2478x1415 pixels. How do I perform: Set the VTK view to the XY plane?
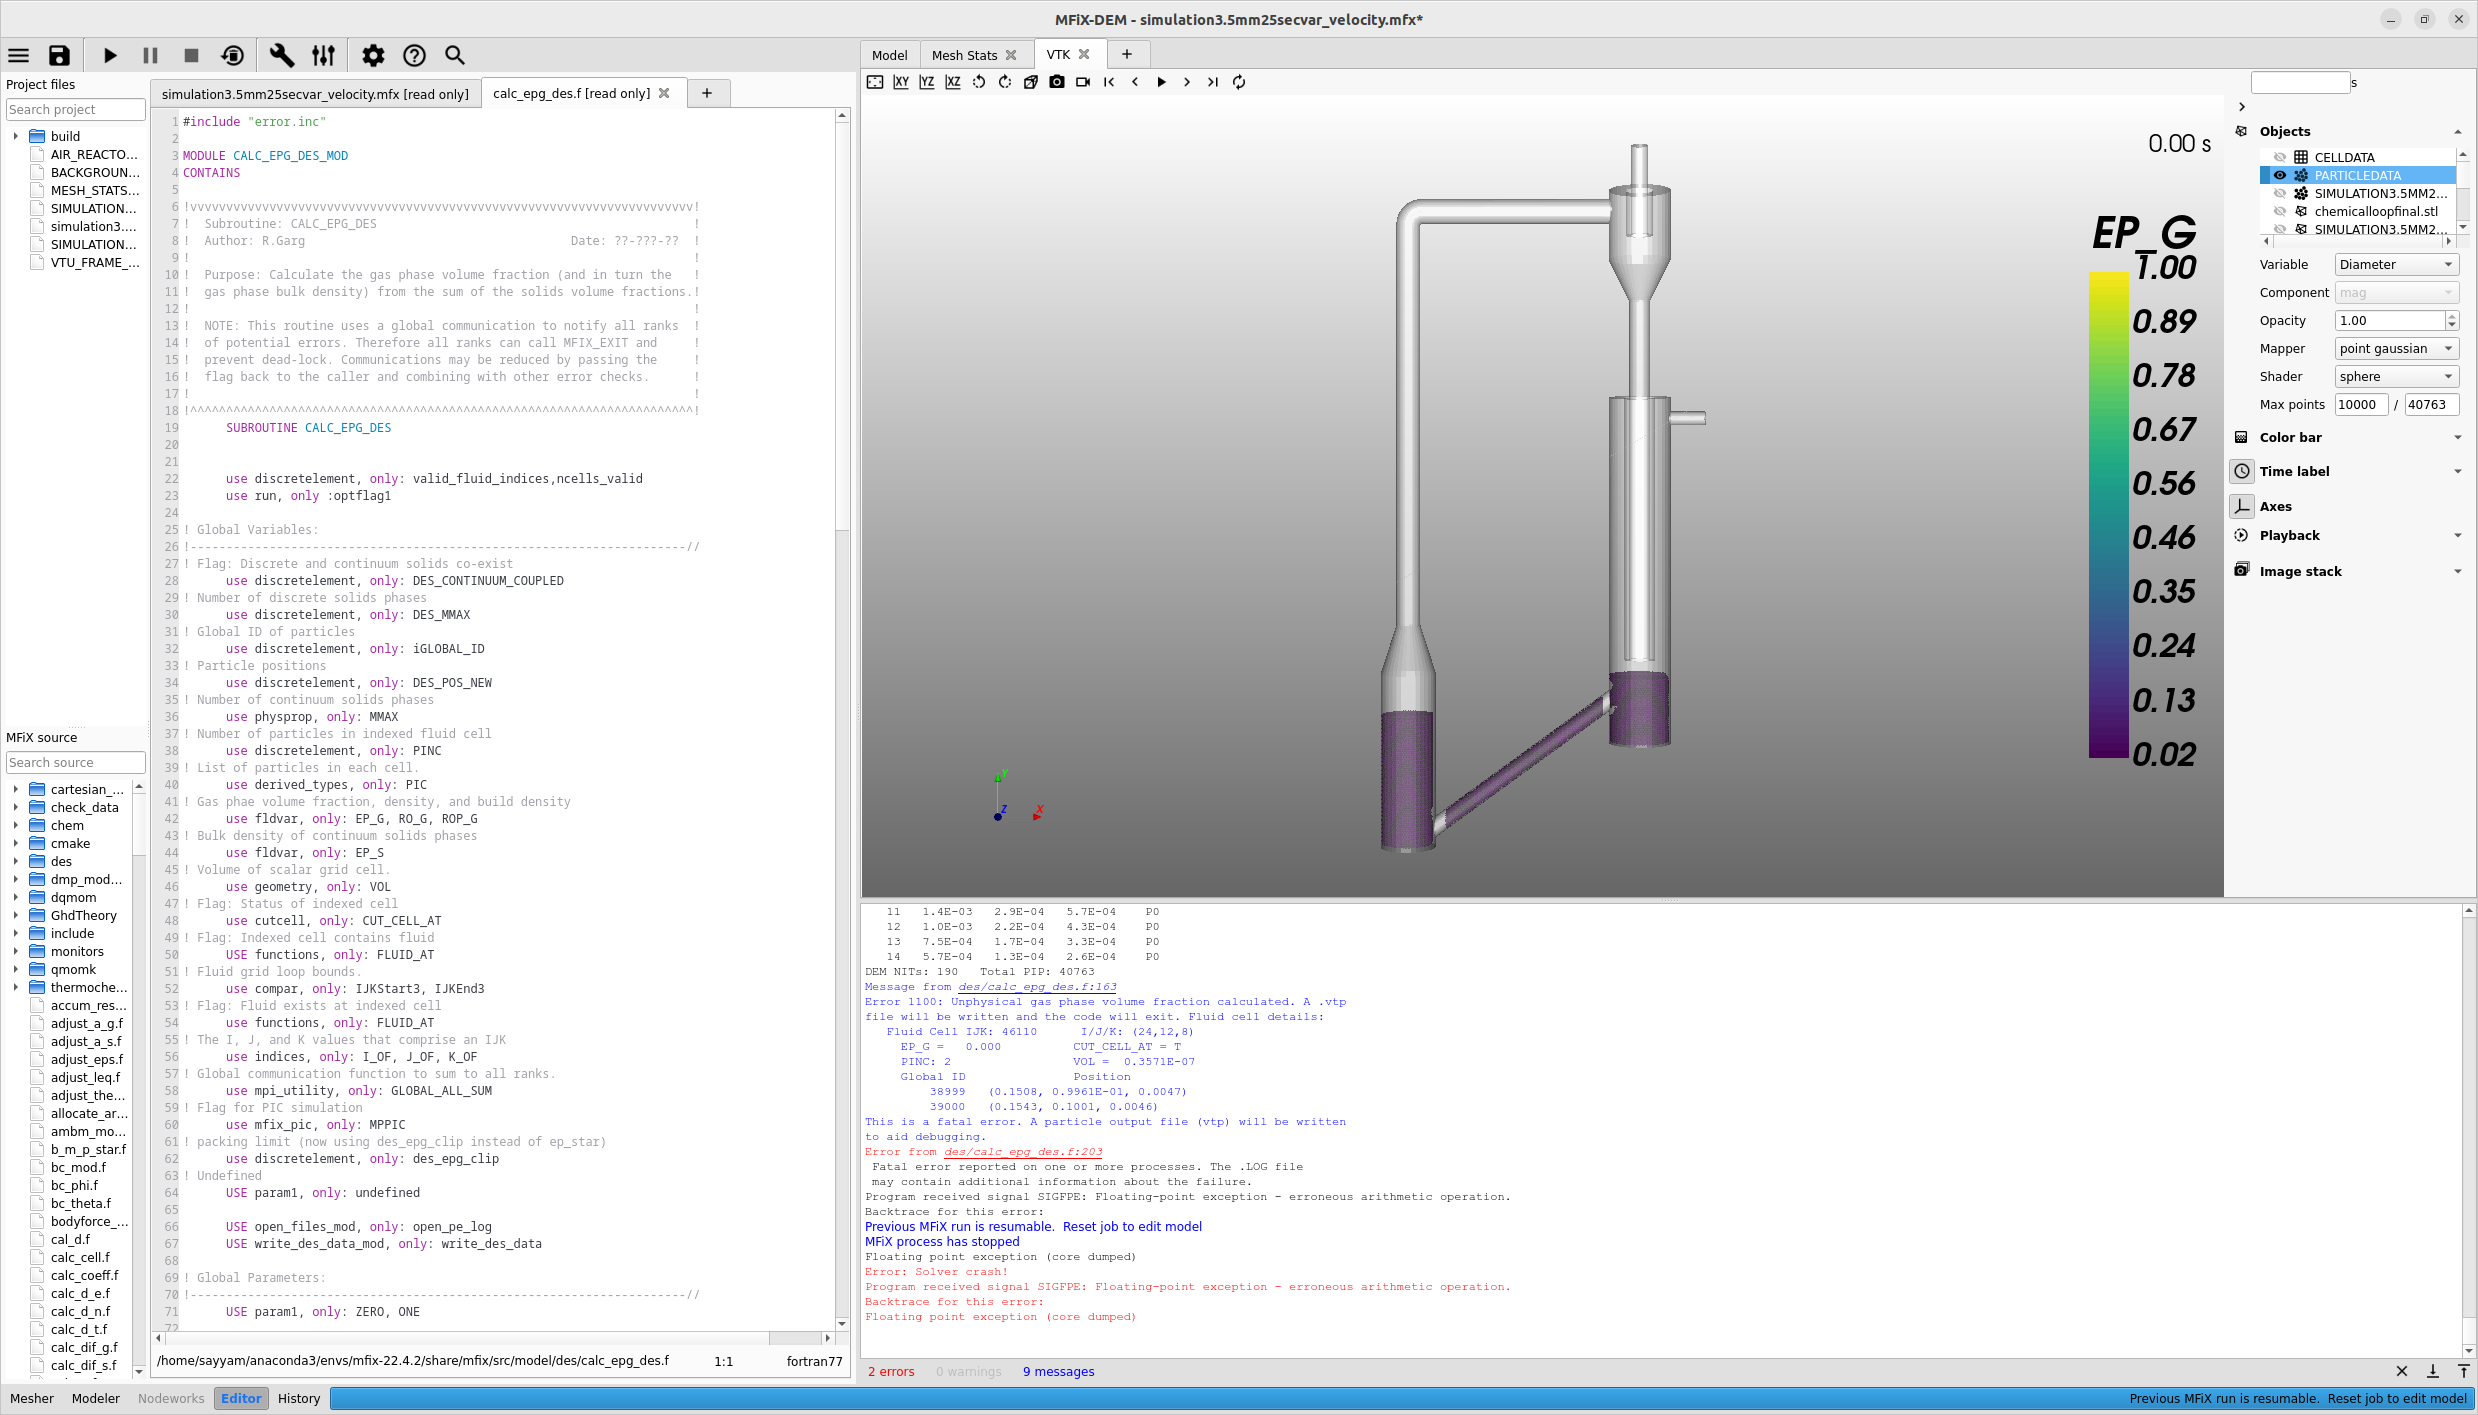[901, 82]
